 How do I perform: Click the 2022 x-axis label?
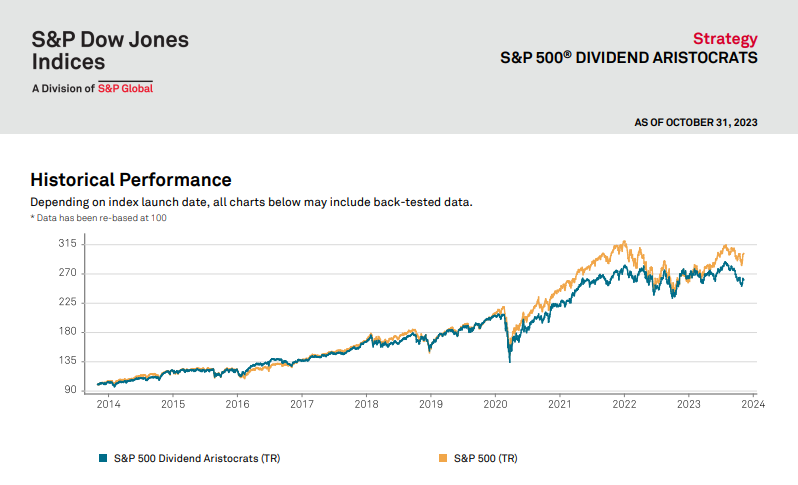point(624,404)
